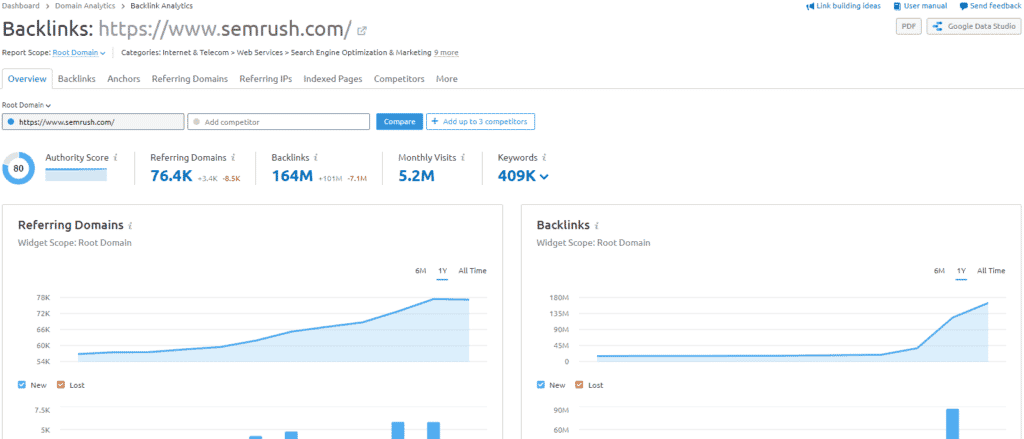Open the Referring IPs tab
The height and width of the screenshot is (439, 1024).
266,78
